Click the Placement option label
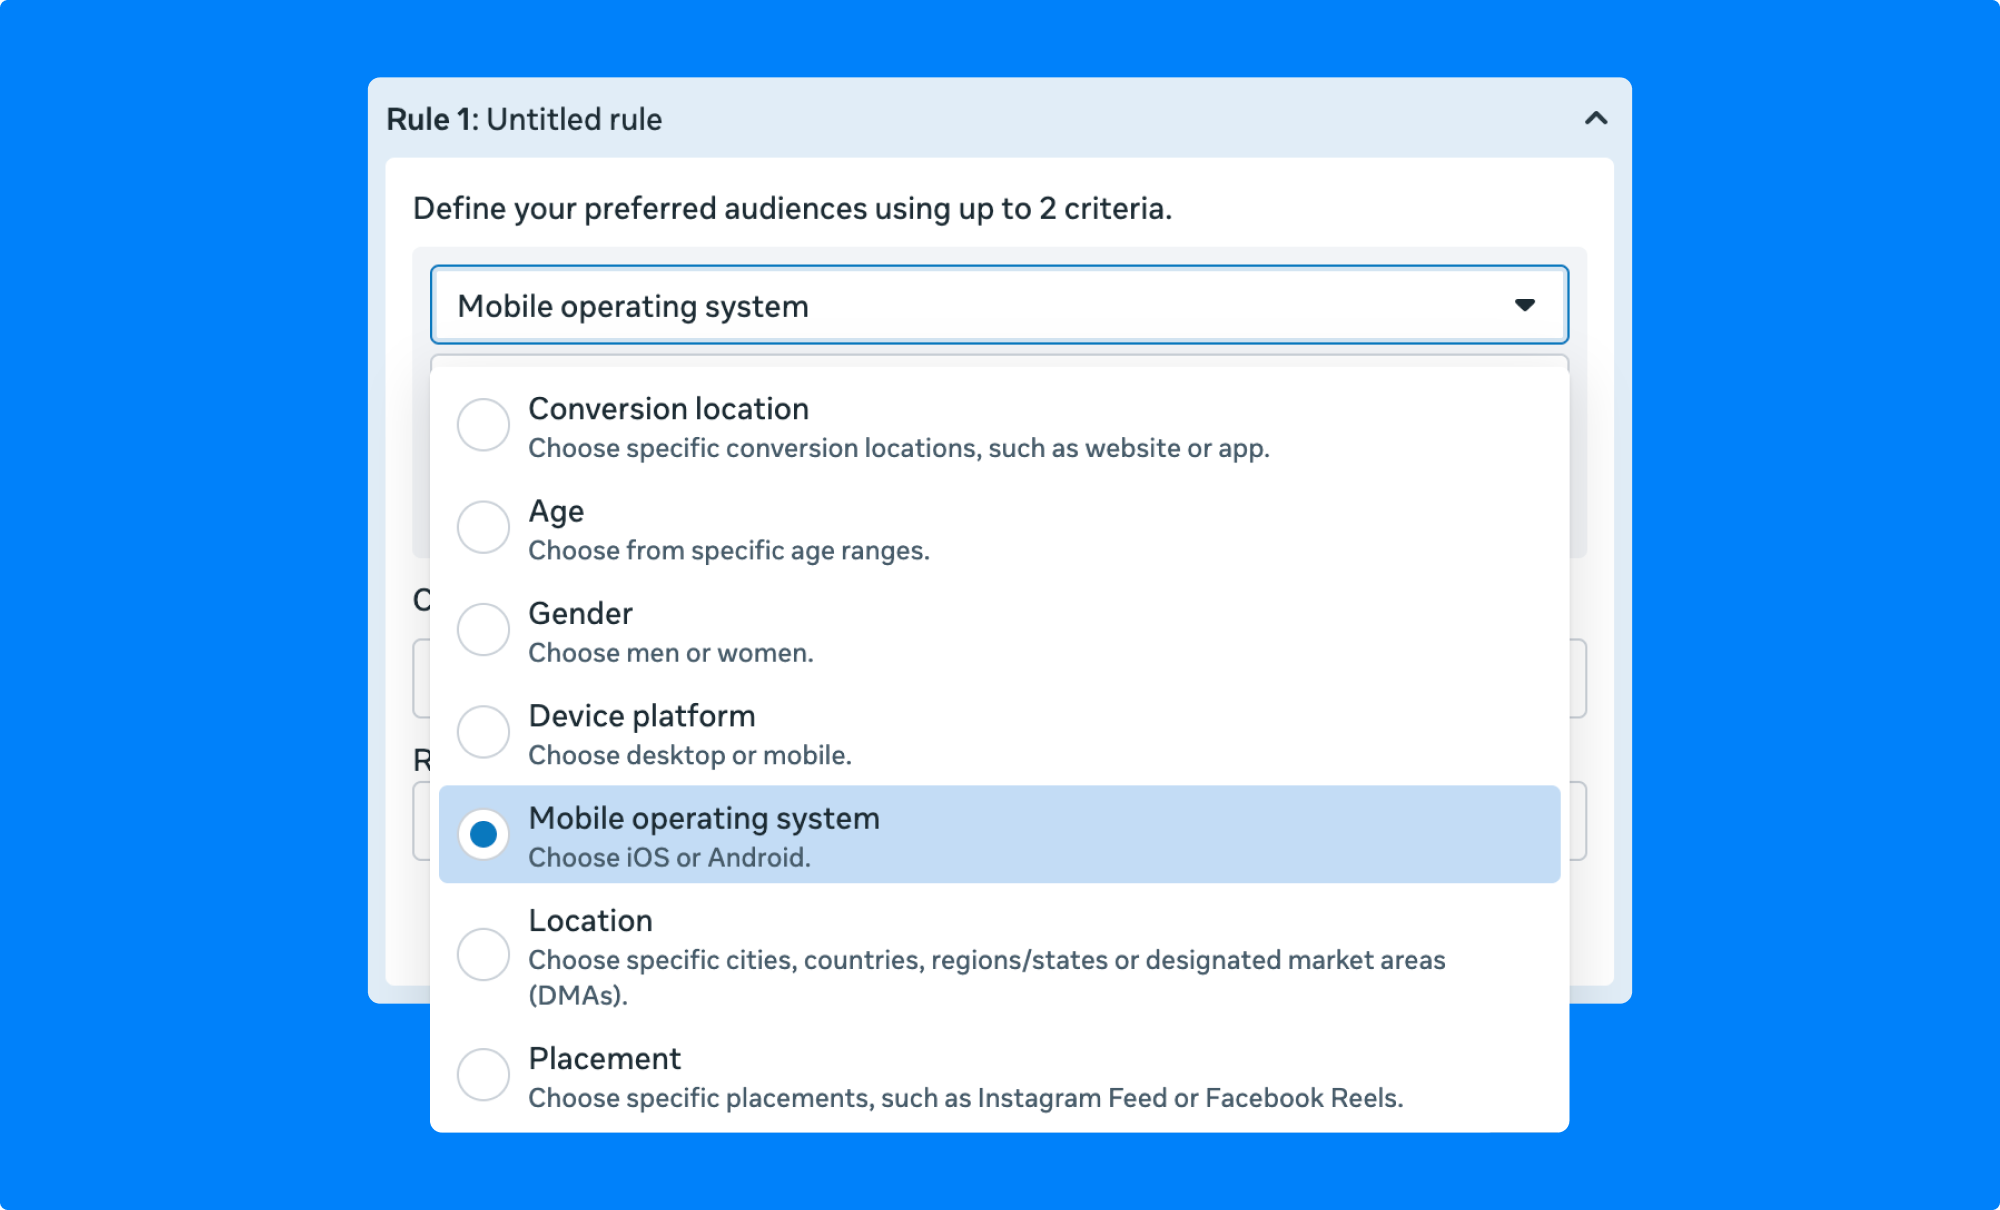The height and width of the screenshot is (1210, 2000). coord(604,1058)
